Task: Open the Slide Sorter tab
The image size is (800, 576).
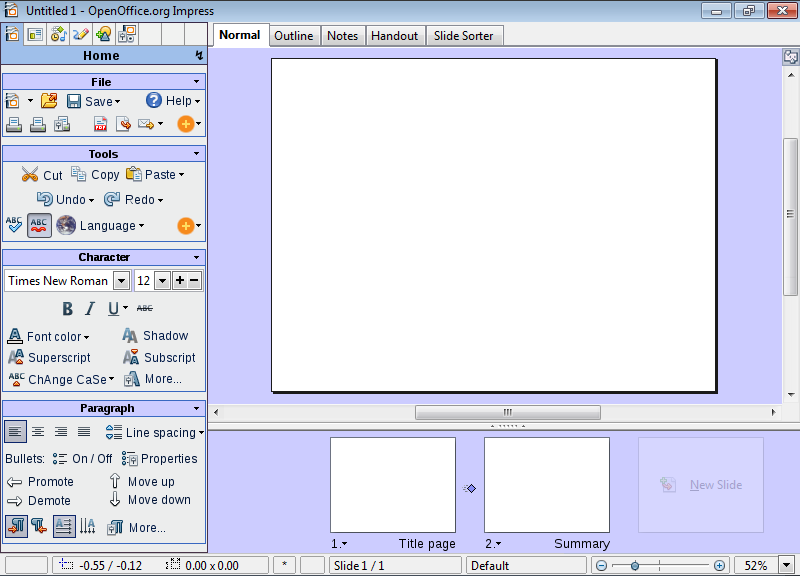Action: click(465, 36)
